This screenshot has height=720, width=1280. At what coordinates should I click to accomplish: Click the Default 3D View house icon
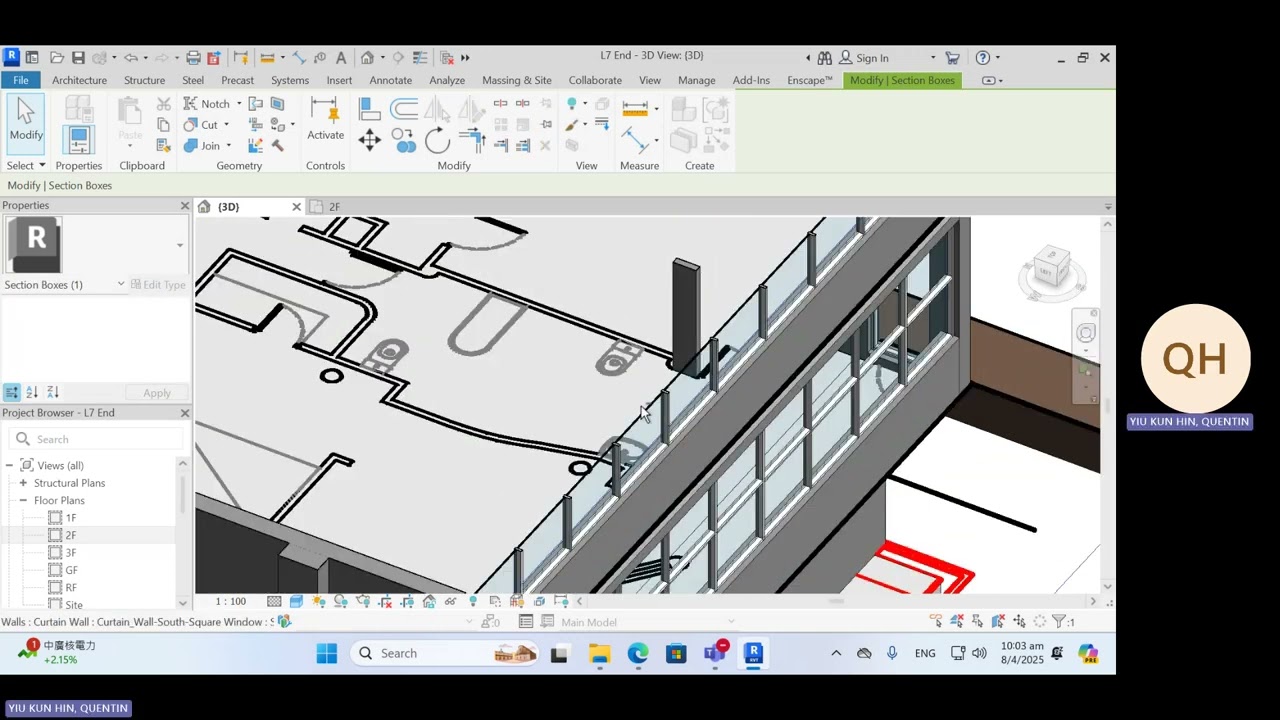coord(367,58)
